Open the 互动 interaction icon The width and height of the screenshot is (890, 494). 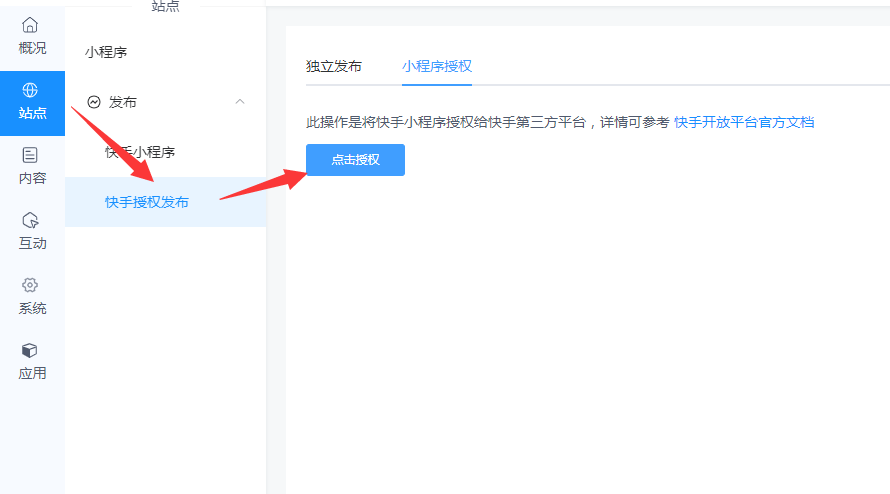click(x=30, y=220)
